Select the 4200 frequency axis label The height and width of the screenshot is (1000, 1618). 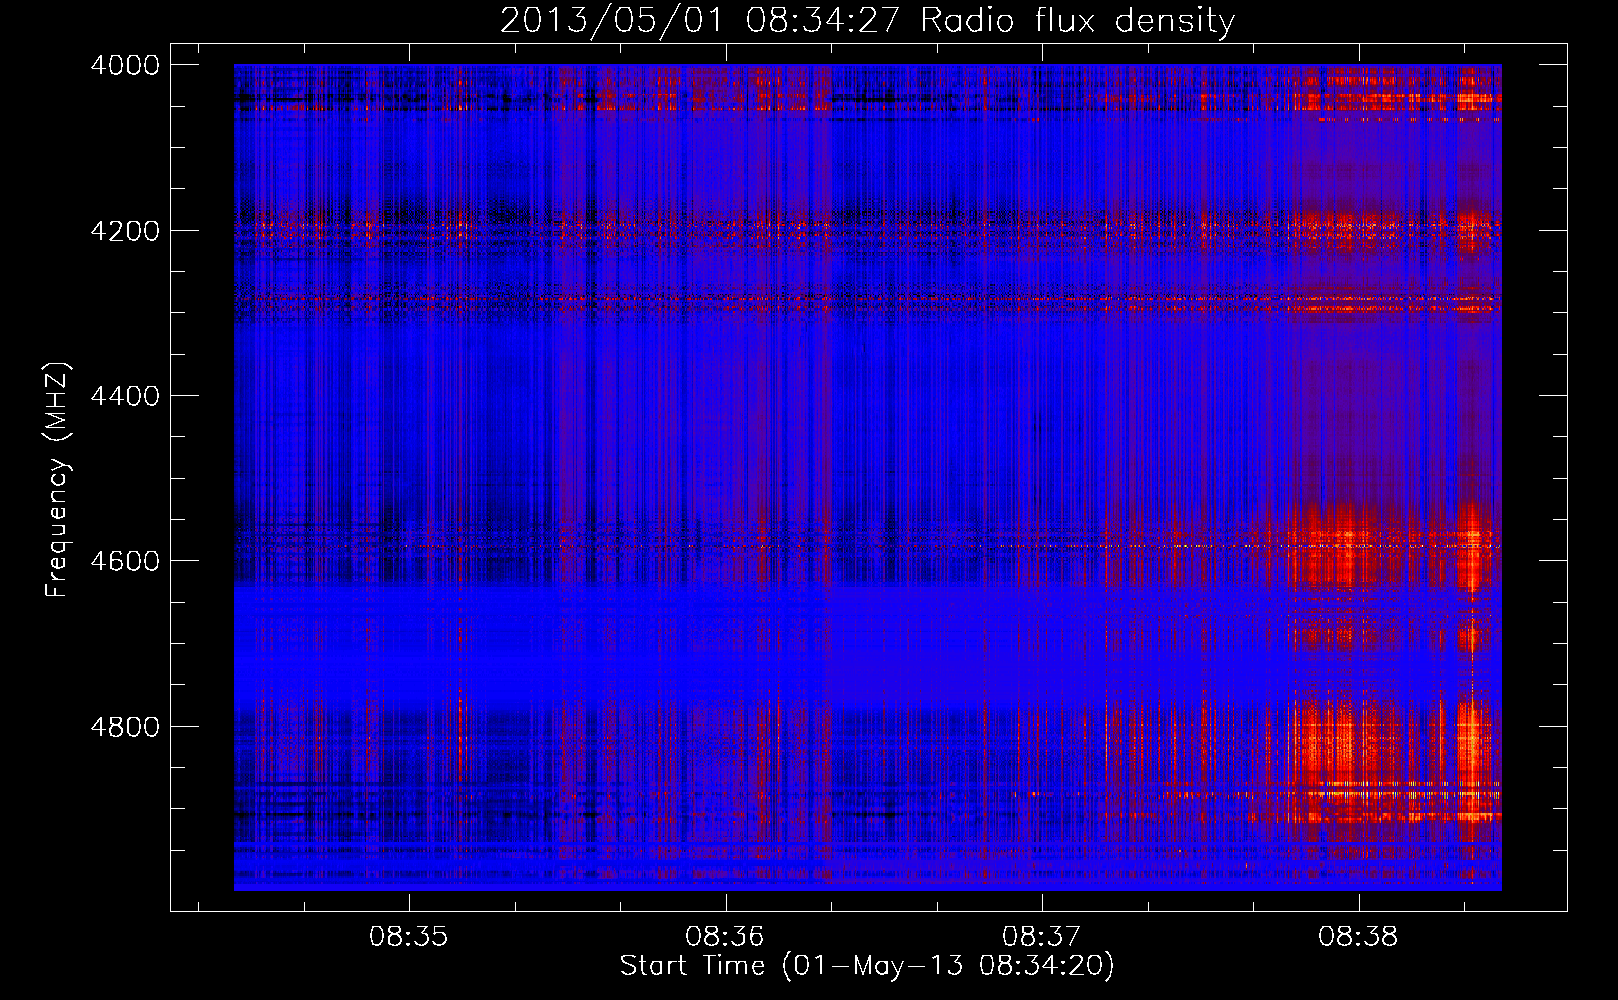click(x=125, y=230)
